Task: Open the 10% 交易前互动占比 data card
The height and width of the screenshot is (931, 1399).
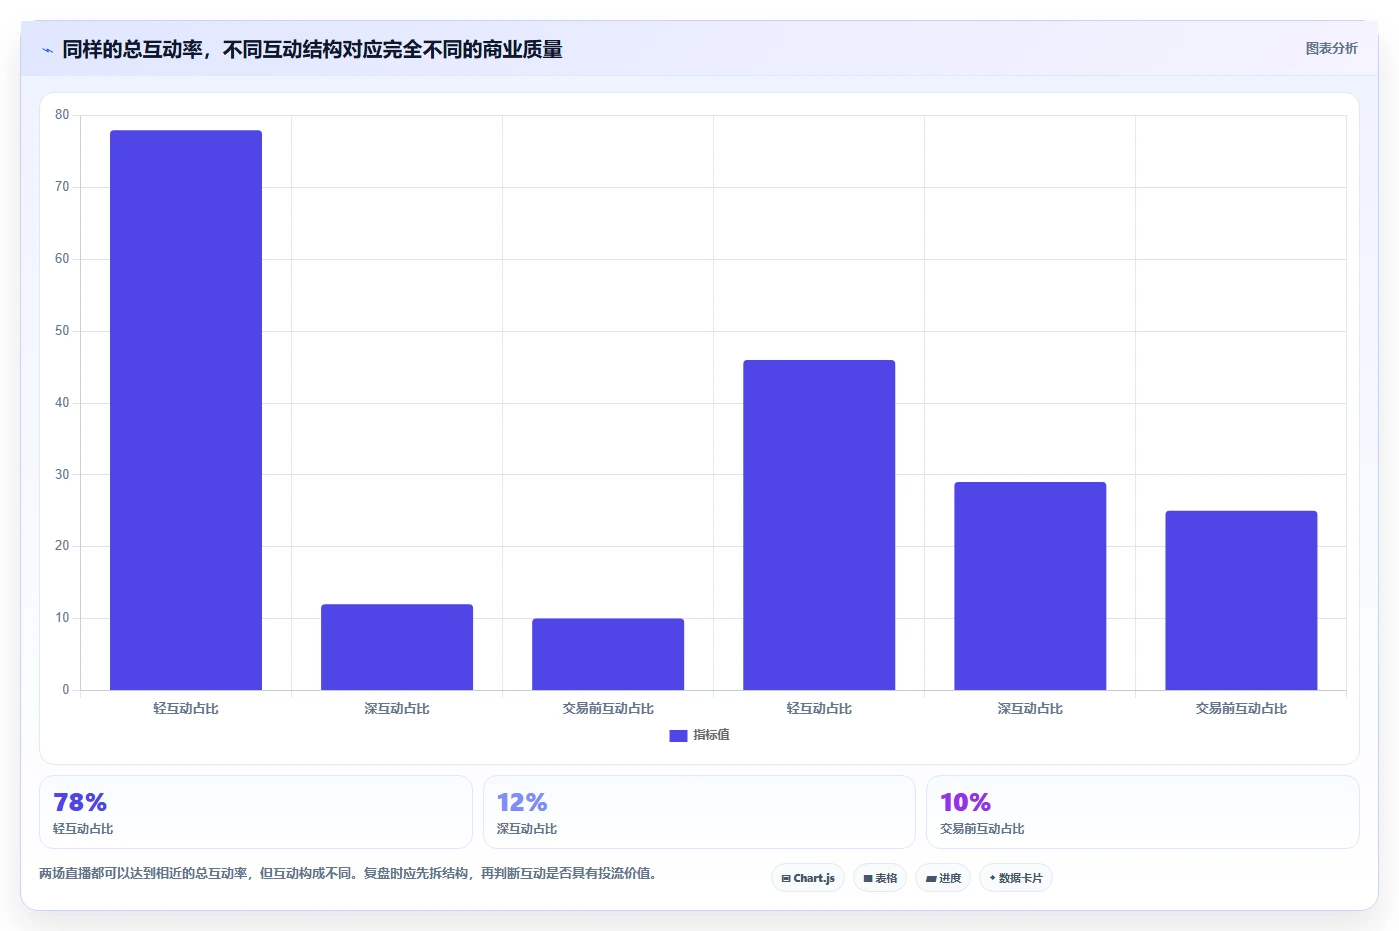Action: click(x=1143, y=812)
